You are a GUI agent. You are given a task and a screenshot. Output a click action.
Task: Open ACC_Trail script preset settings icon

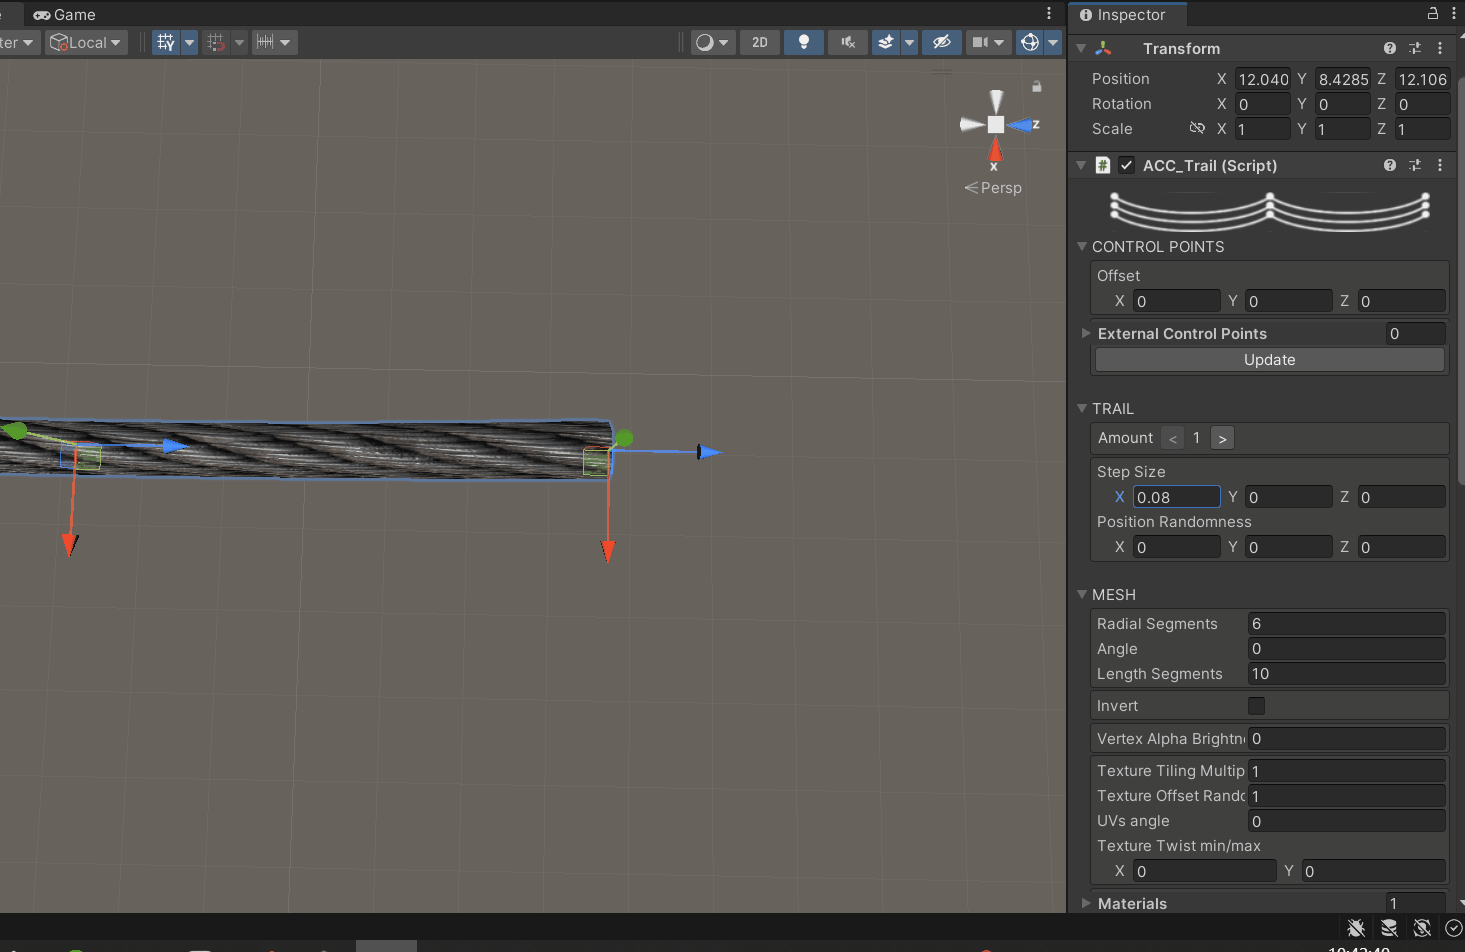(1415, 165)
